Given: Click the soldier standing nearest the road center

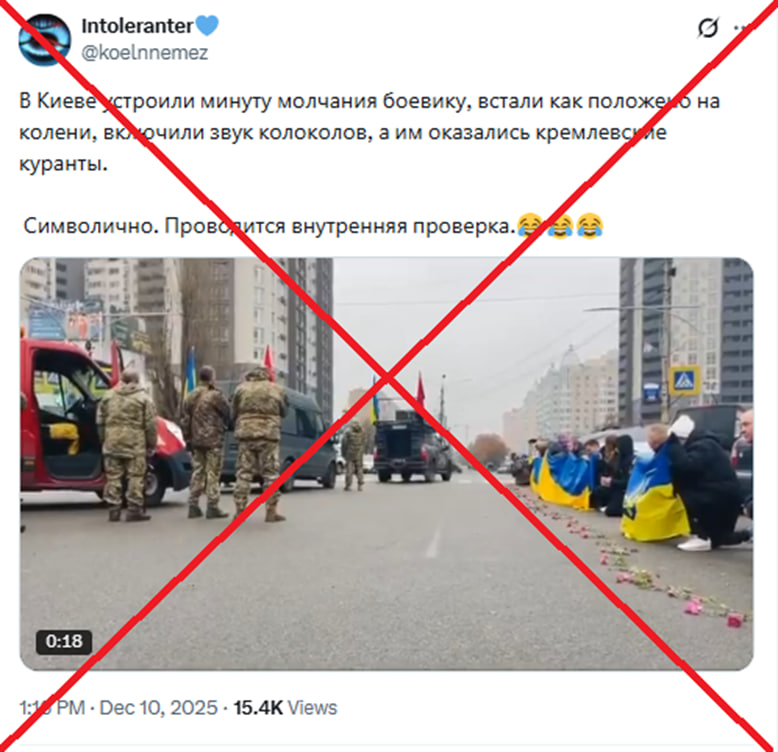Looking at the screenshot, I should point(354,455).
